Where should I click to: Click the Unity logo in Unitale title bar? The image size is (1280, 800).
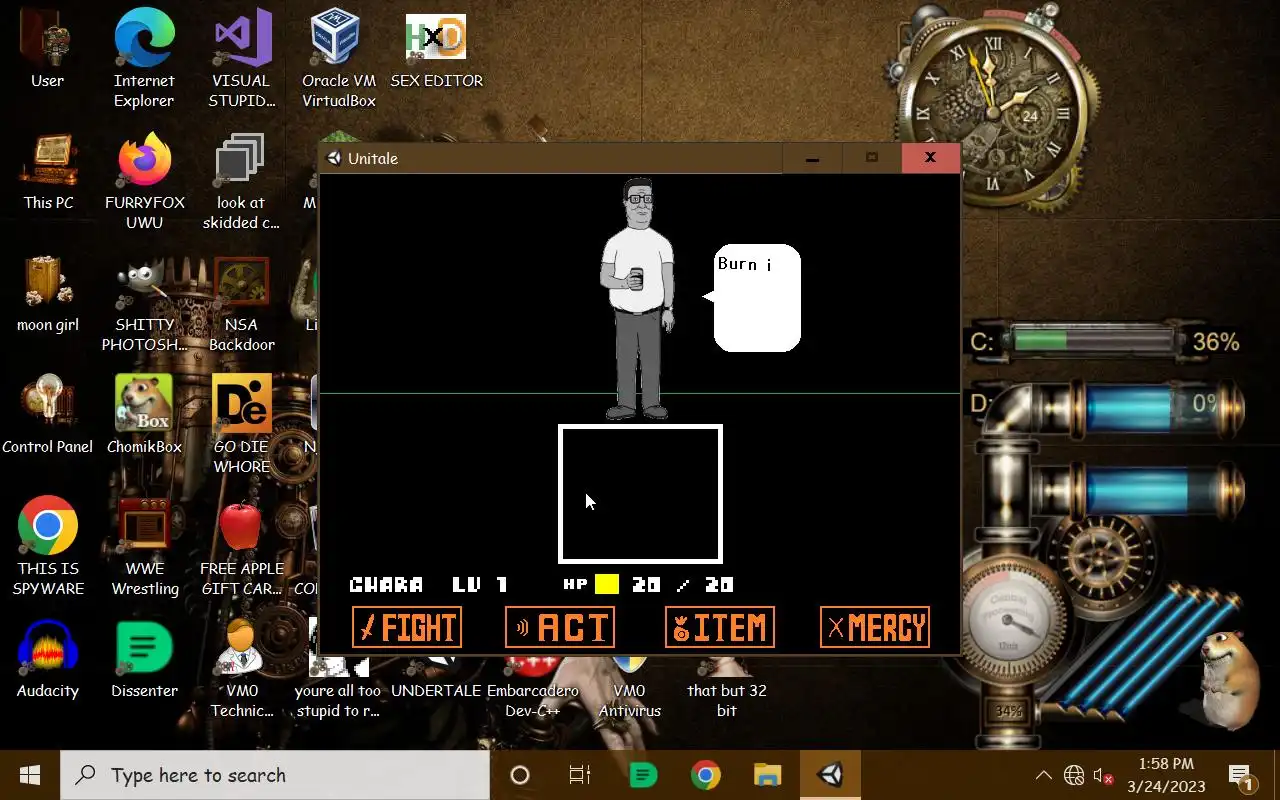coord(334,158)
